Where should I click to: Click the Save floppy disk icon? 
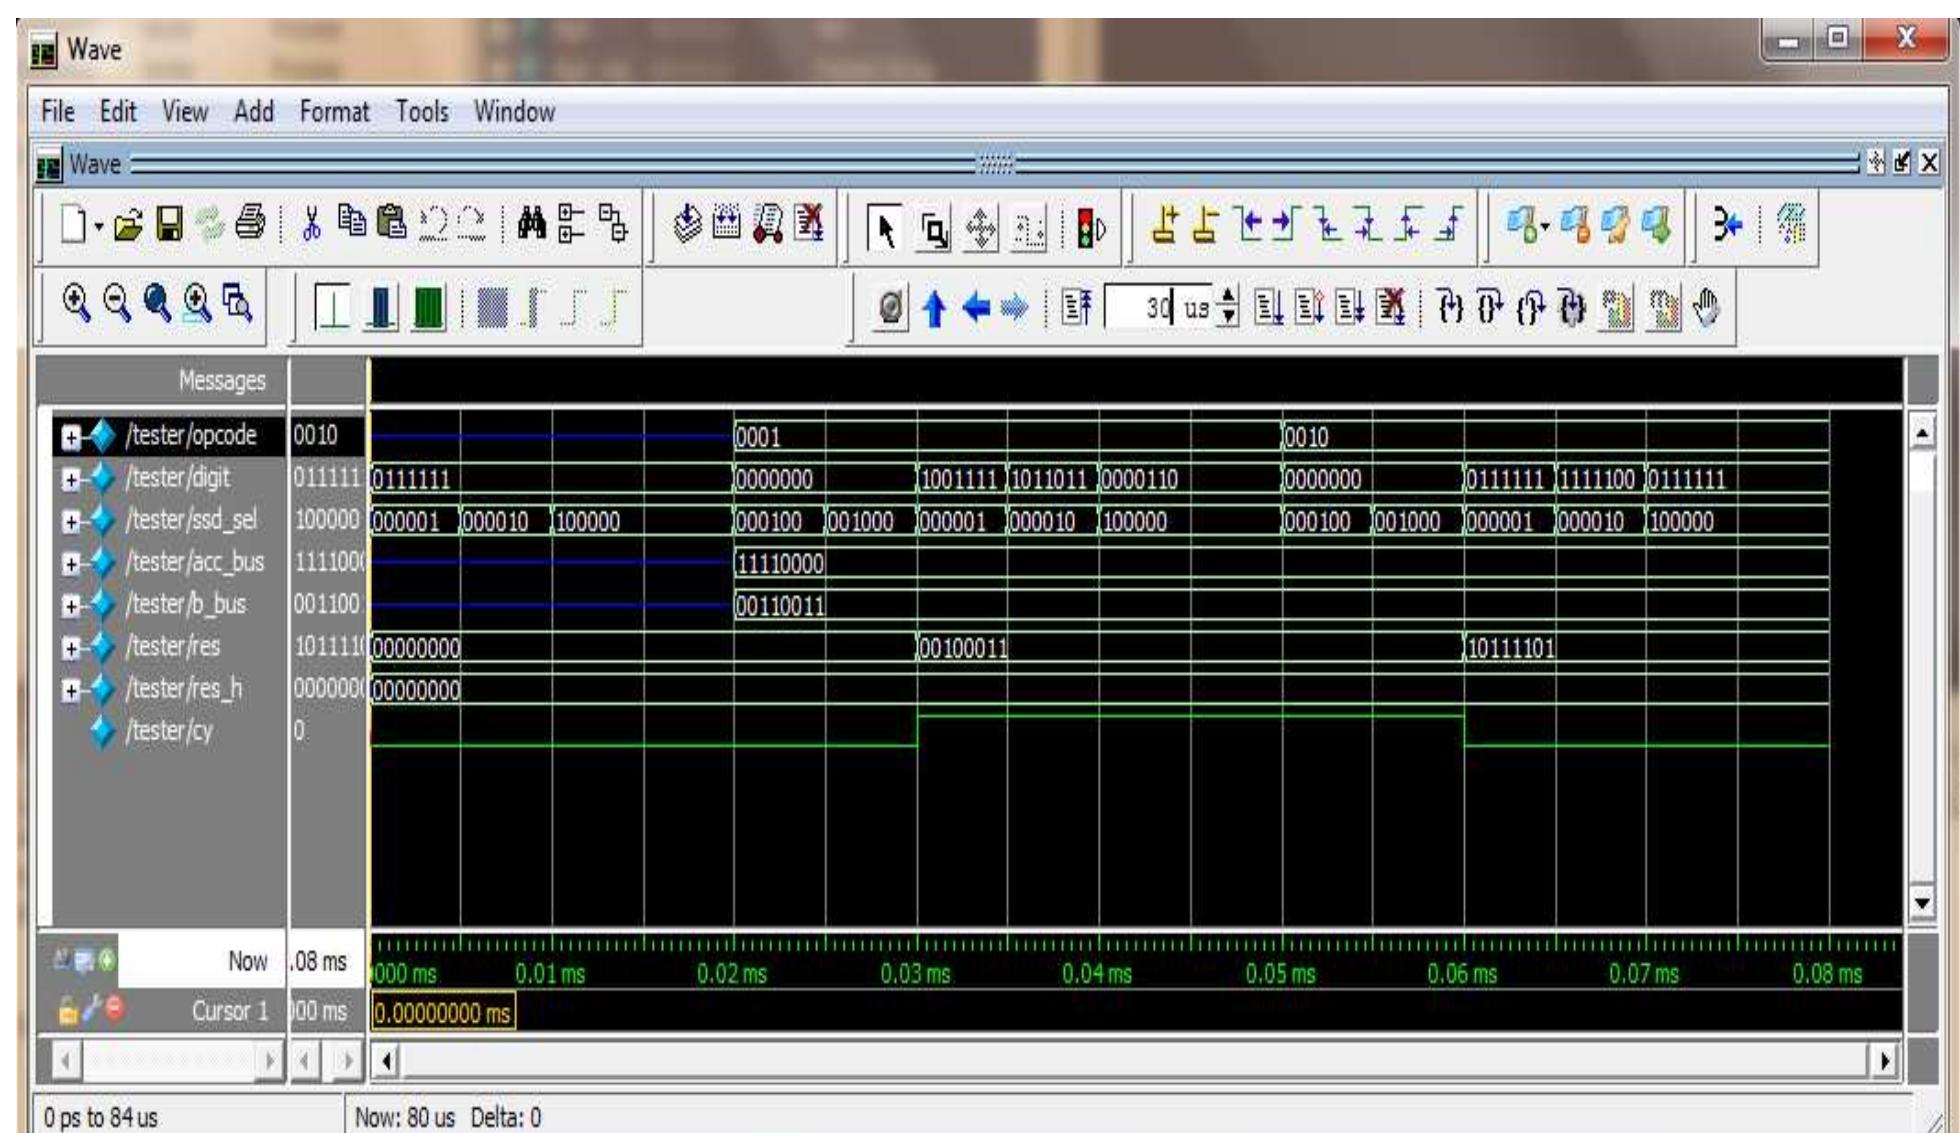point(171,225)
